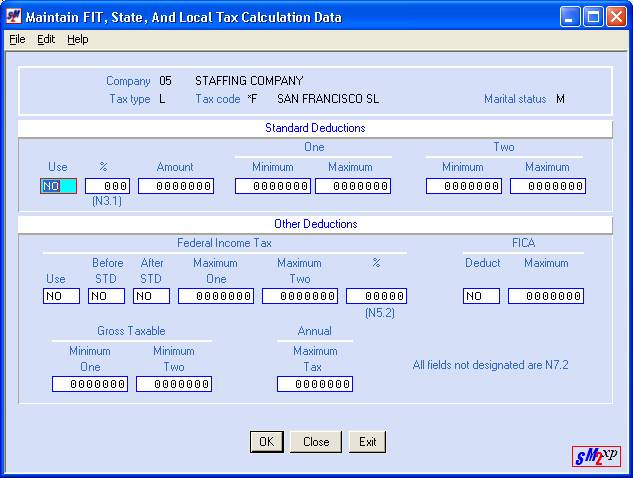Click the Other Deductions header
This screenshot has width=633, height=478.
point(316,224)
